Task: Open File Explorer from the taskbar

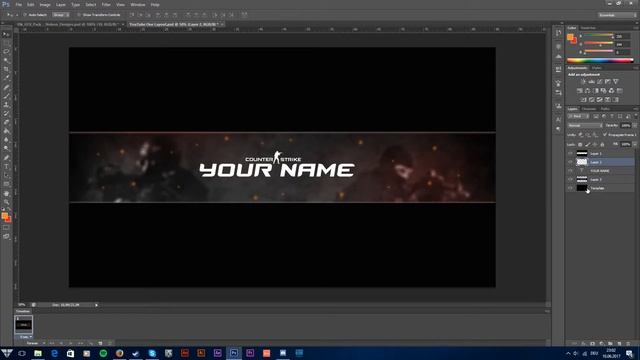Action: pyautogui.click(x=38, y=353)
